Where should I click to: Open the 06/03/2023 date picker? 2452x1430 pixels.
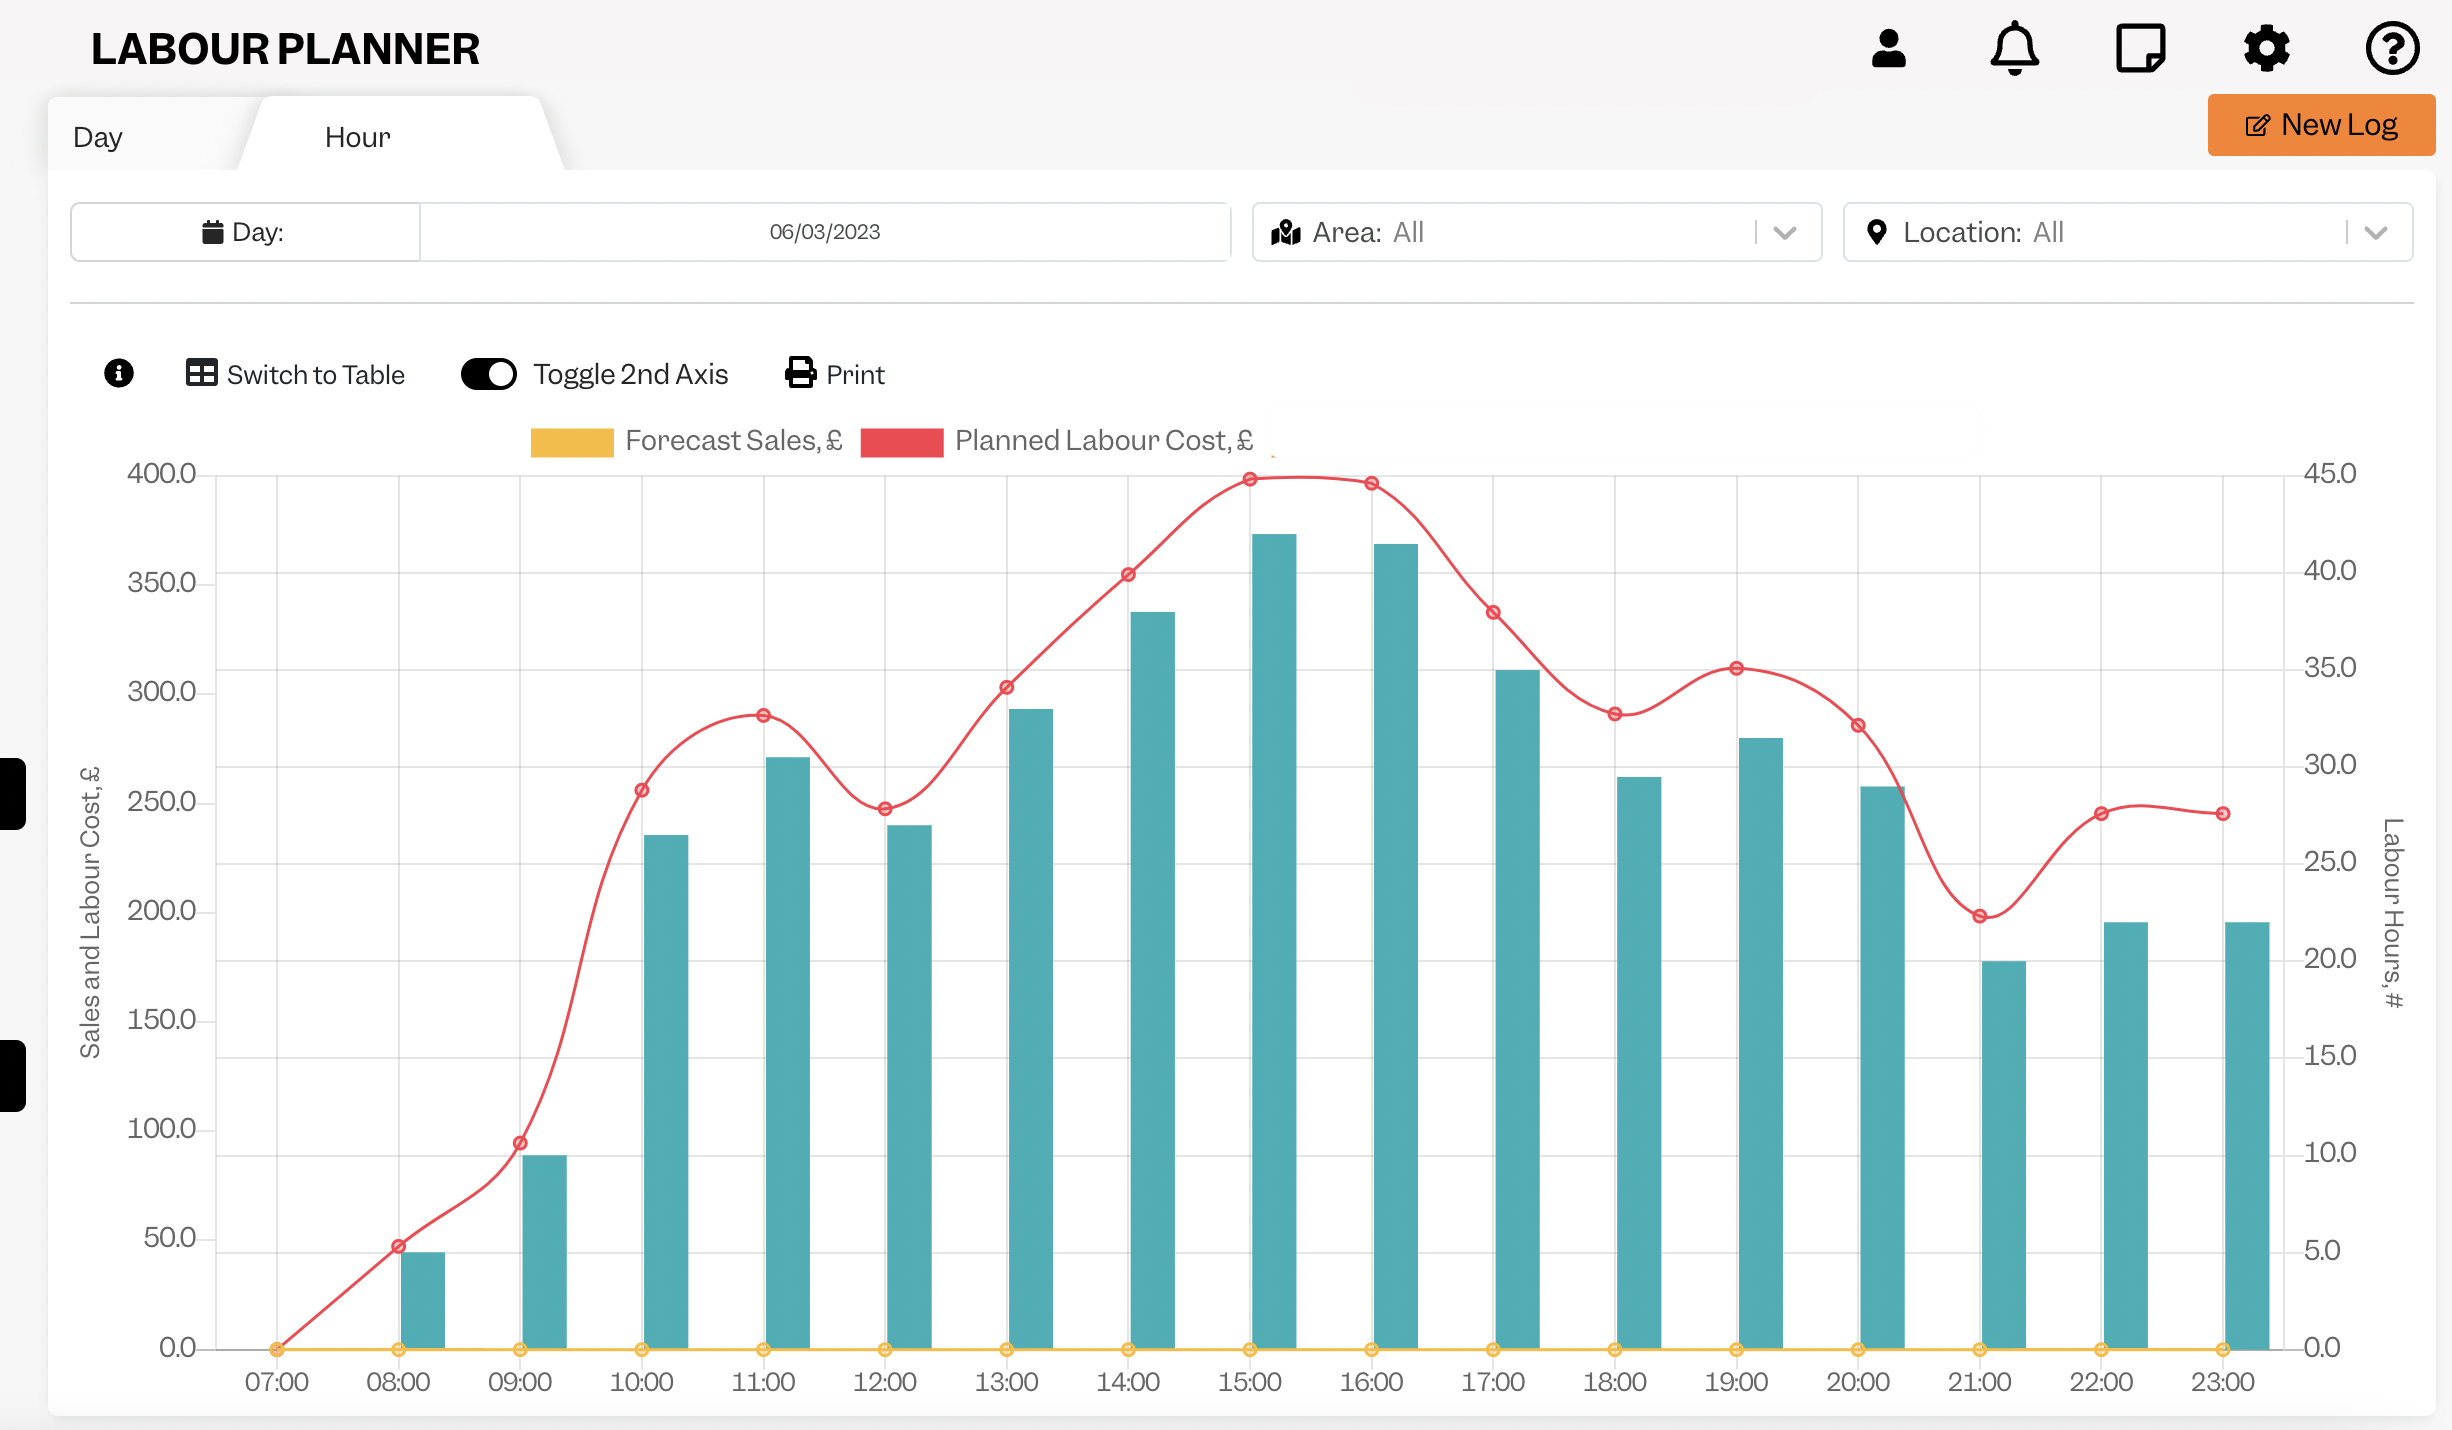[x=824, y=232]
